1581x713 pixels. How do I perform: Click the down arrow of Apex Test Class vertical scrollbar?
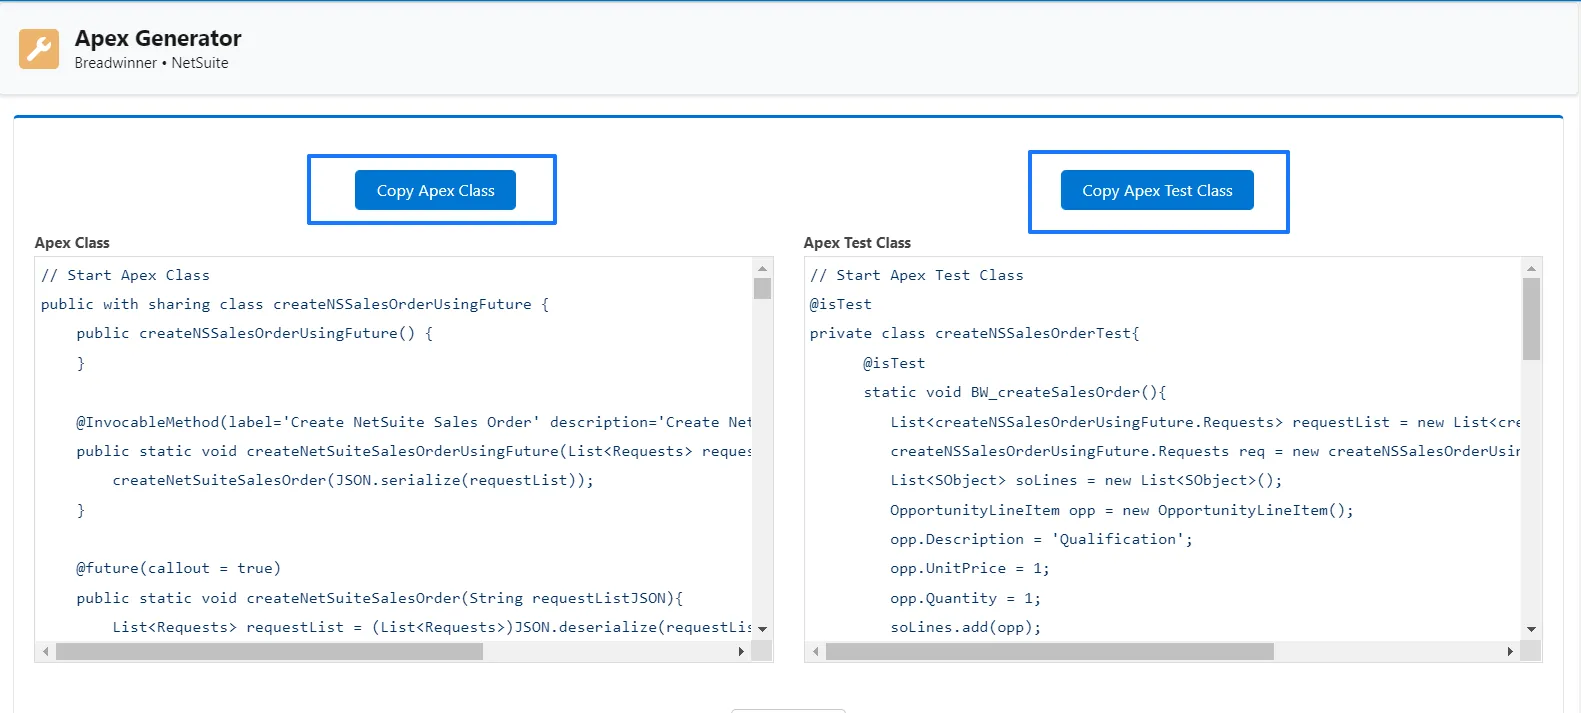pos(1531,629)
